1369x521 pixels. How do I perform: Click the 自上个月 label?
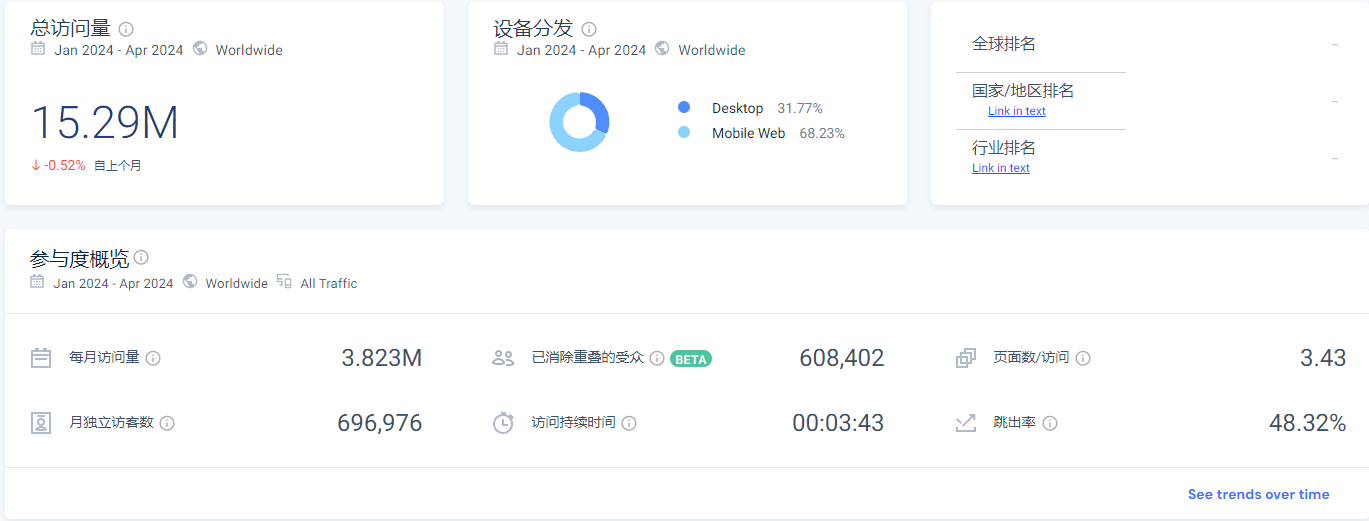click(118, 166)
